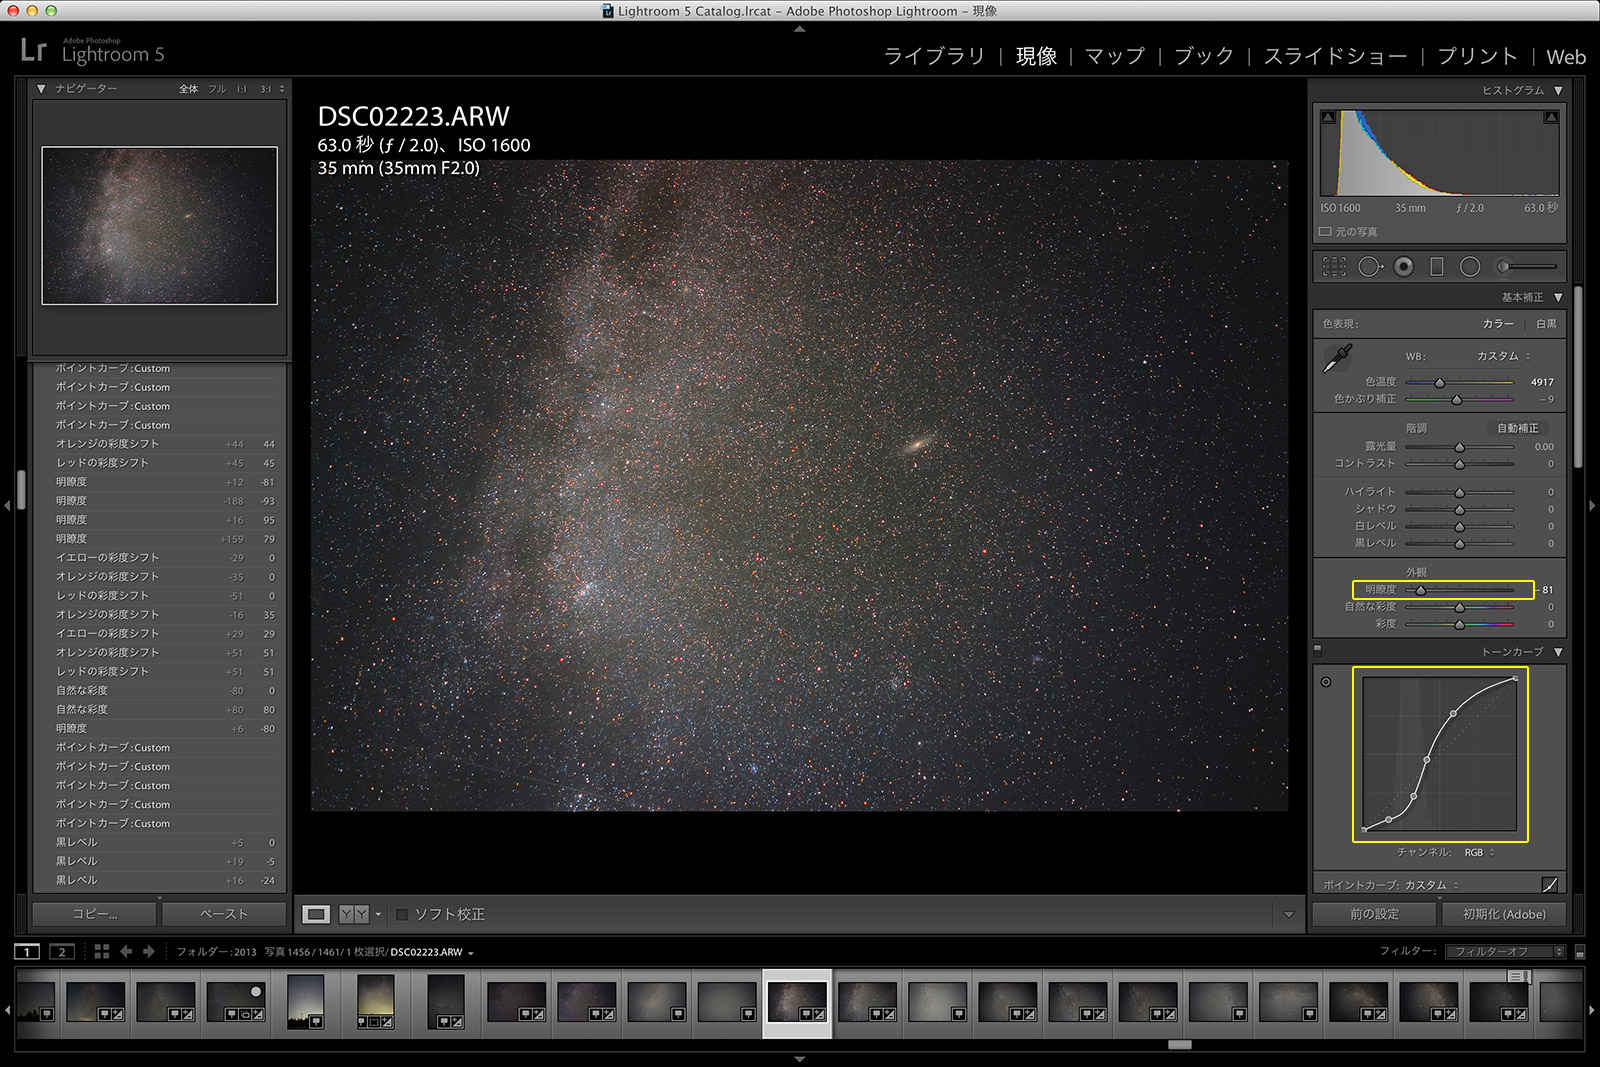Toggle the Tone Curve panel on/off switch
The image size is (1600, 1067).
coord(1318,650)
